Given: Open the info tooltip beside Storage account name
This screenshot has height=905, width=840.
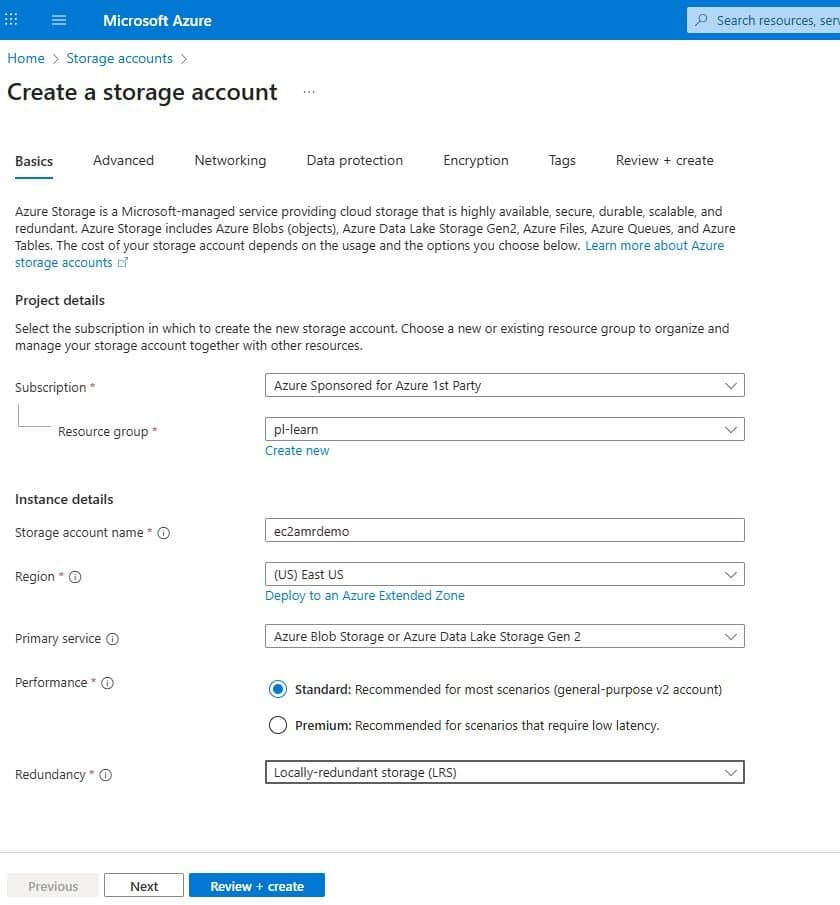Looking at the screenshot, I should tap(165, 533).
